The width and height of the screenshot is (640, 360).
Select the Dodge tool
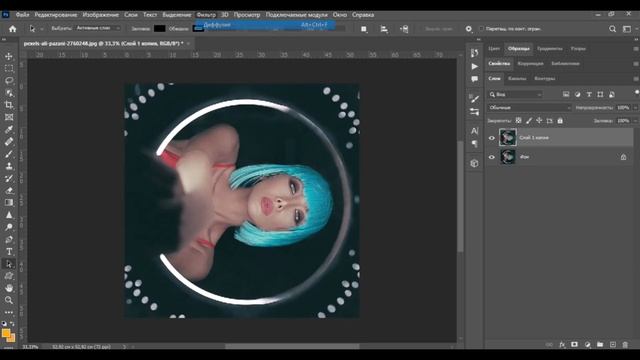coord(9,227)
